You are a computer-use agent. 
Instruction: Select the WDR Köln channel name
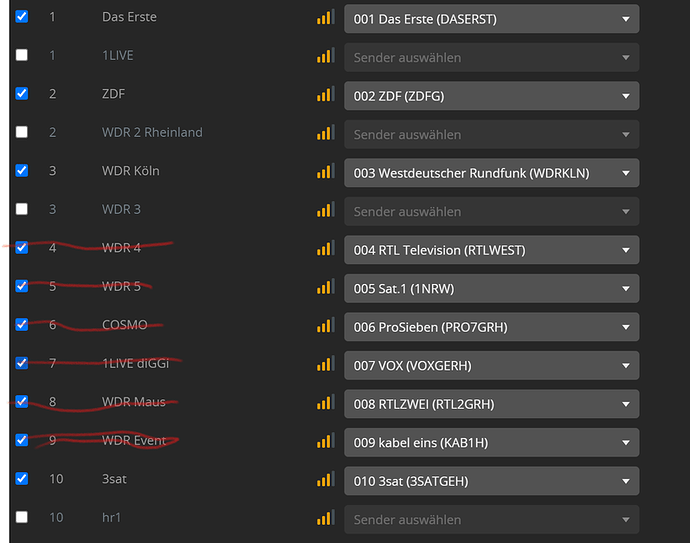point(131,171)
